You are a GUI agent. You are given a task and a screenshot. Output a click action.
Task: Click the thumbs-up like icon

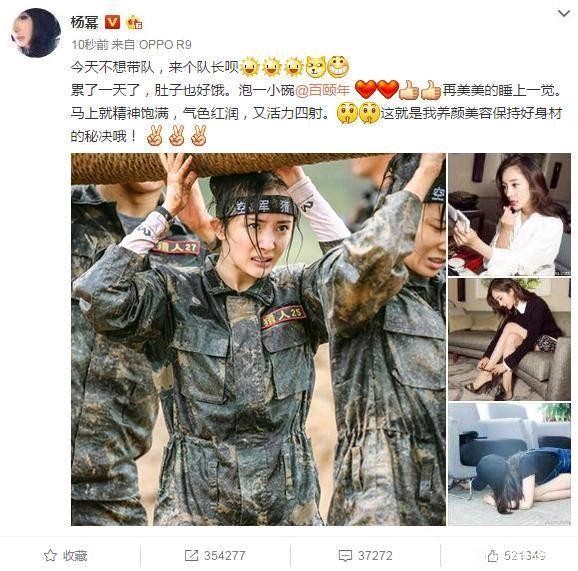493,556
